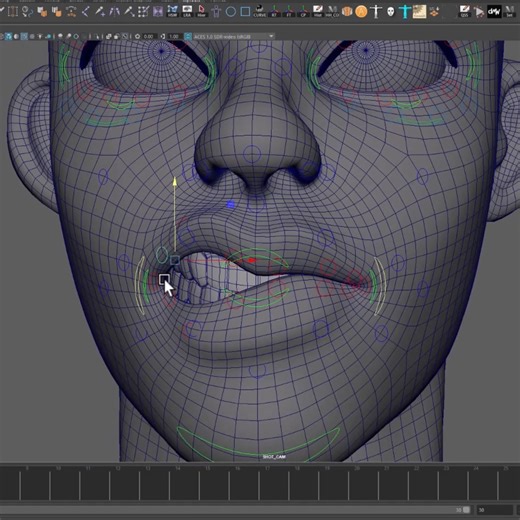Toggle the view transform icon beside ACES
Viewport: 520px width, 520px height.
pyautogui.click(x=188, y=36)
